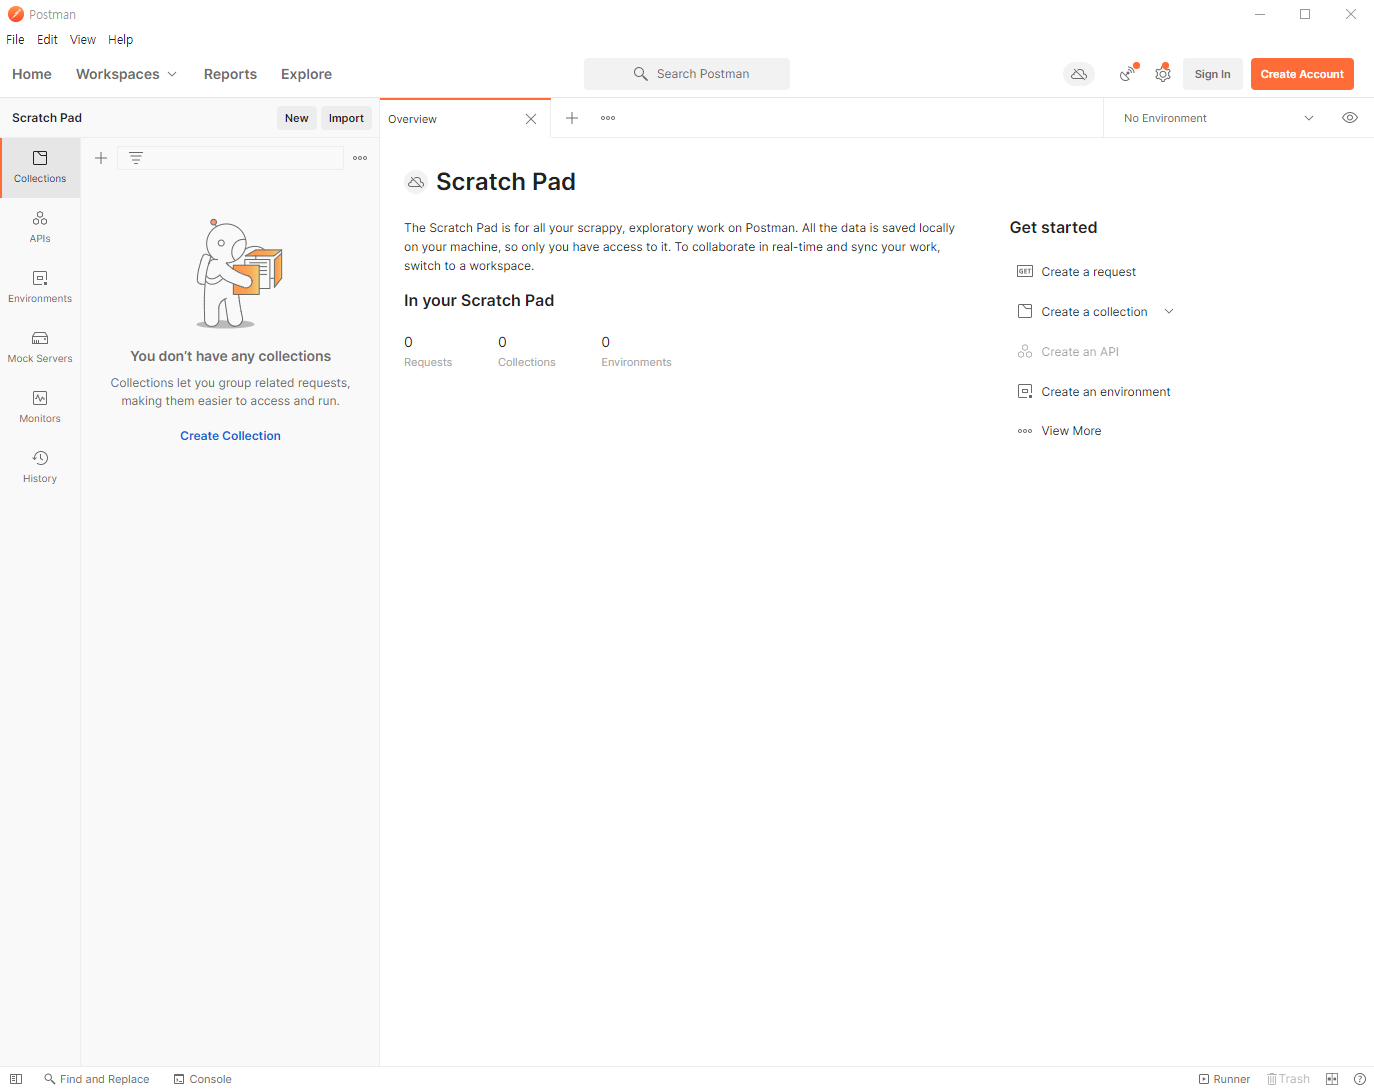The width and height of the screenshot is (1374, 1091).
Task: Expand the Workspaces dropdown
Action: point(126,74)
